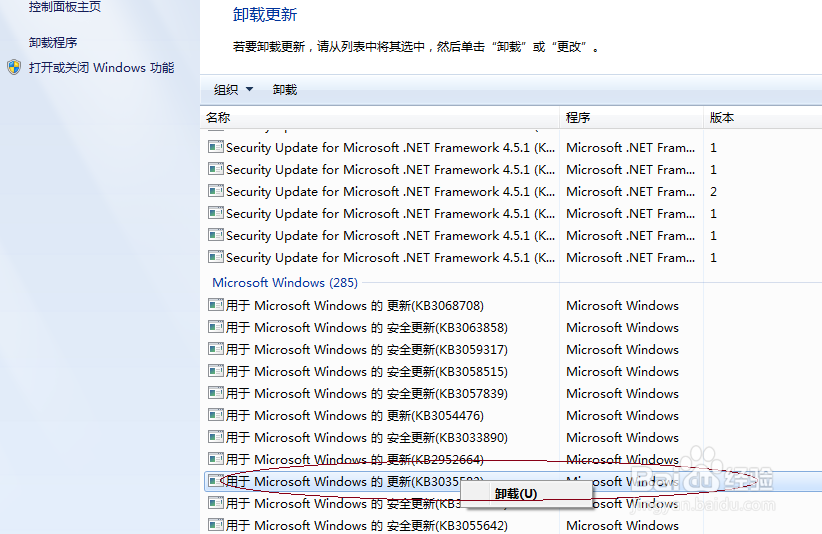Select 用于 Microsoft Windows 的 安全更新(KB3063858)
This screenshot has width=822, height=534.
tap(366, 327)
